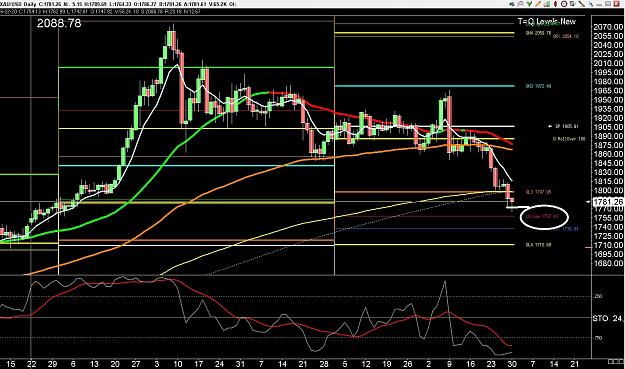The width and height of the screenshot is (625, 369).
Task: Click the small icon at bottom-right corner
Action: 616,361
